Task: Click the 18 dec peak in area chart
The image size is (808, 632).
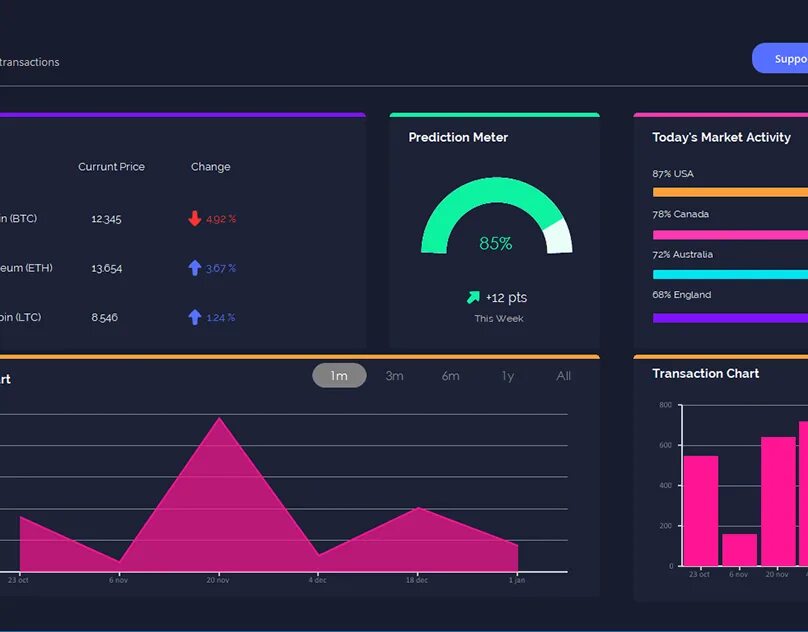Action: 418,508
